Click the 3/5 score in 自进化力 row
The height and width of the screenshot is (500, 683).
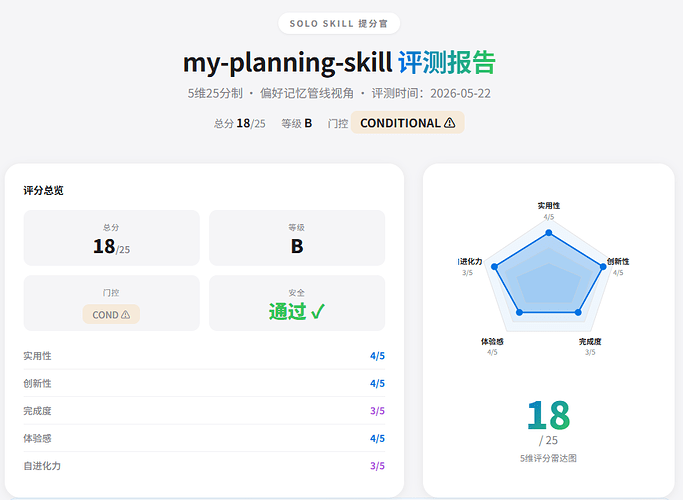coord(377,466)
